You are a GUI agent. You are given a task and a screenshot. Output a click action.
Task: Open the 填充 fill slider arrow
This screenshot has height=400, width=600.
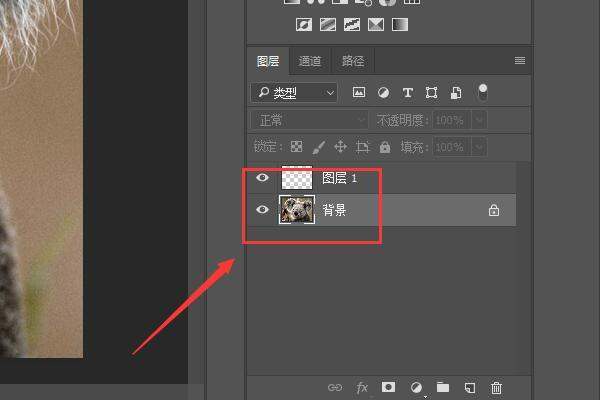pos(479,147)
